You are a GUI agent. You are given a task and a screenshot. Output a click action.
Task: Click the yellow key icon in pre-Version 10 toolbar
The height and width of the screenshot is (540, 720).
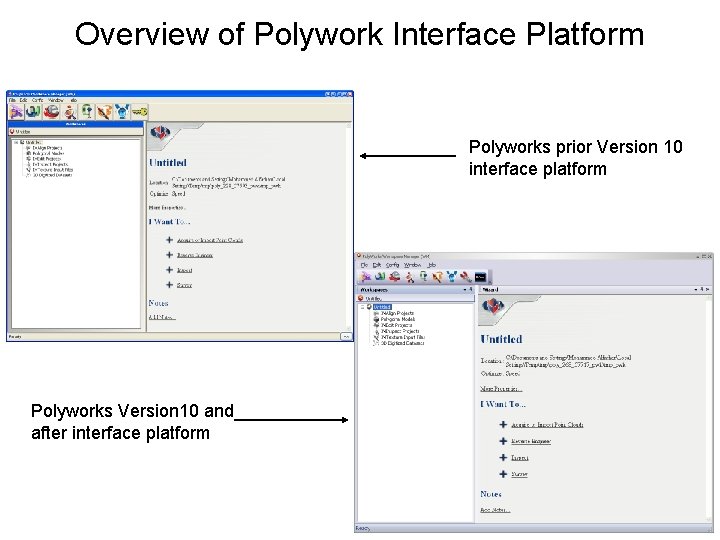pyautogui.click(x=140, y=112)
